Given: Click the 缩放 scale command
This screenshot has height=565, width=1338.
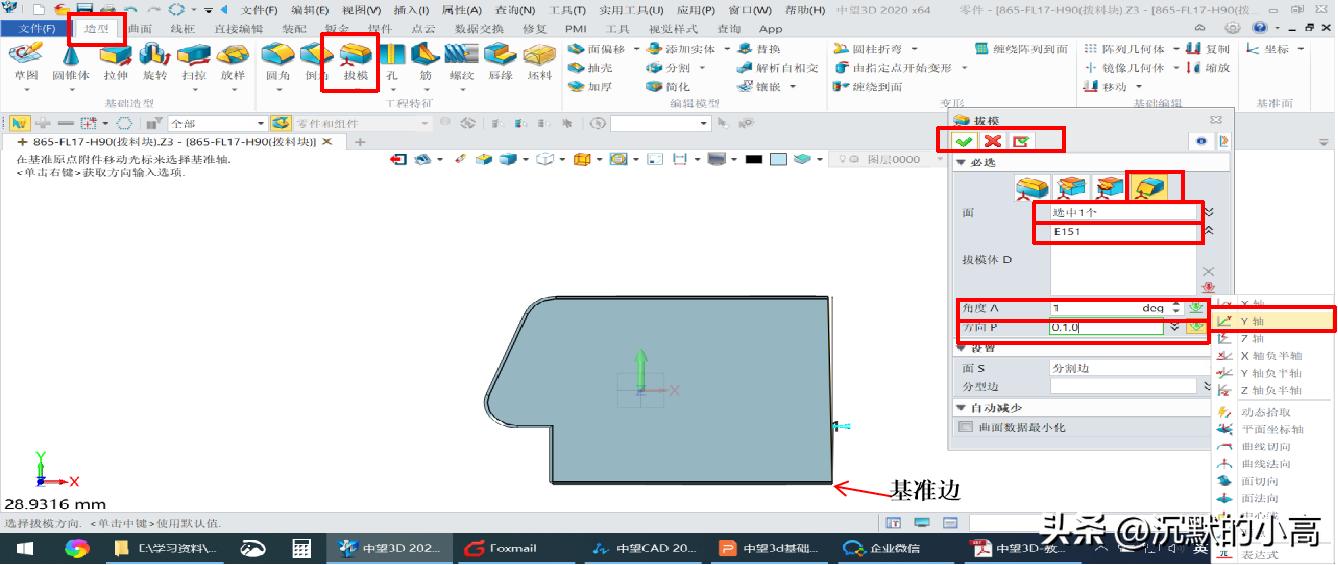Looking at the screenshot, I should tap(1207, 68).
